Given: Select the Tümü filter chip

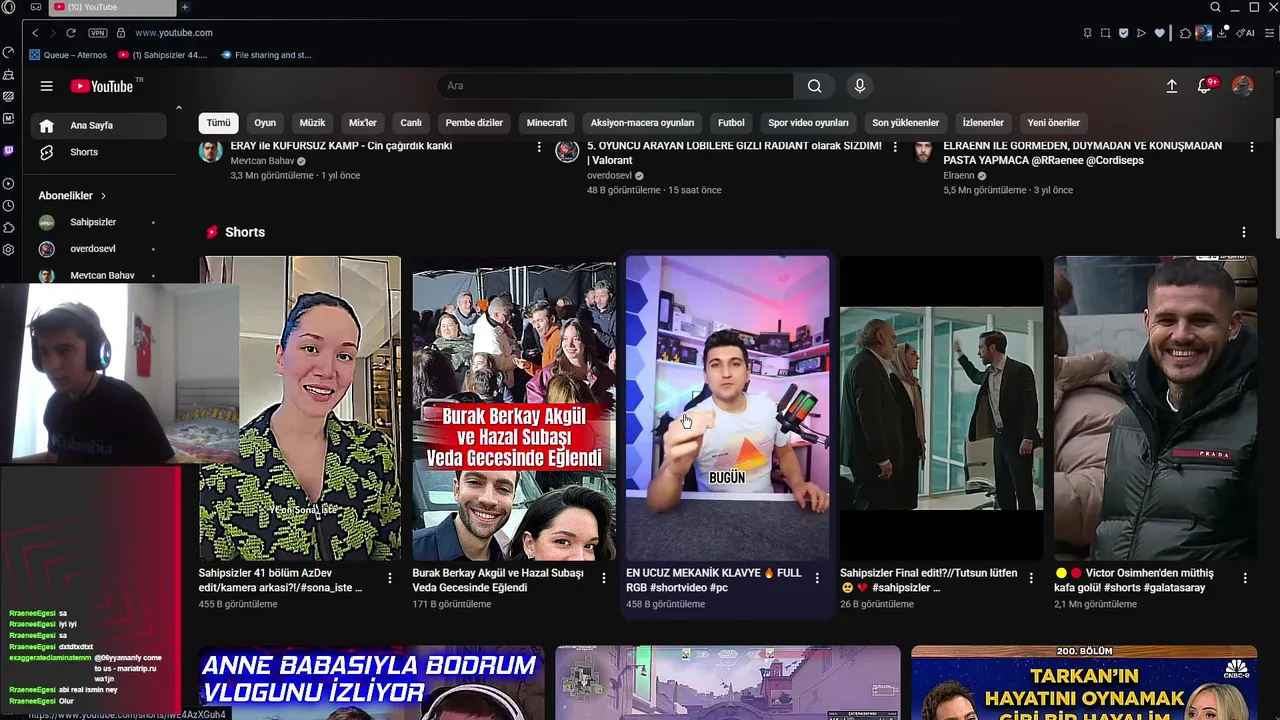Looking at the screenshot, I should tap(218, 123).
